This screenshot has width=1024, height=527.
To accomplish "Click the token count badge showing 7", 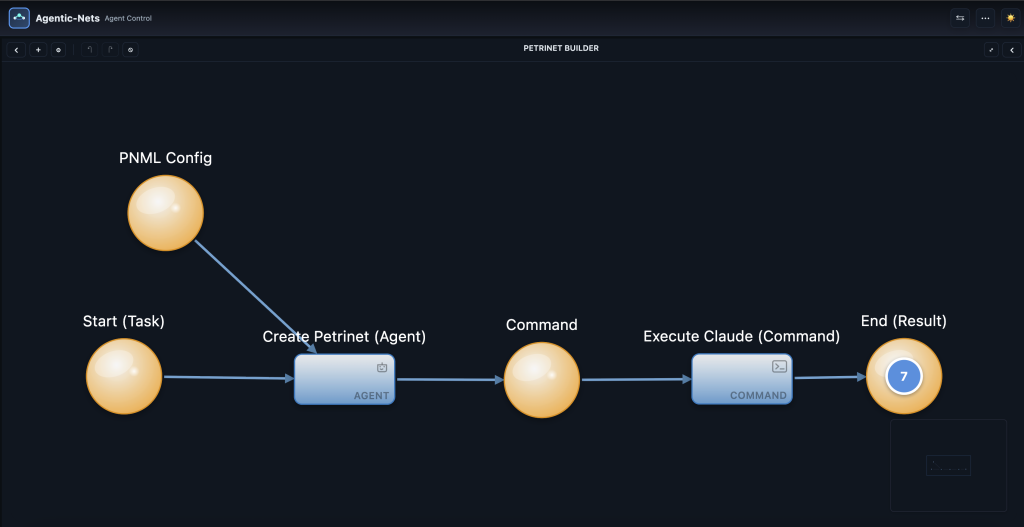I will (x=904, y=377).
